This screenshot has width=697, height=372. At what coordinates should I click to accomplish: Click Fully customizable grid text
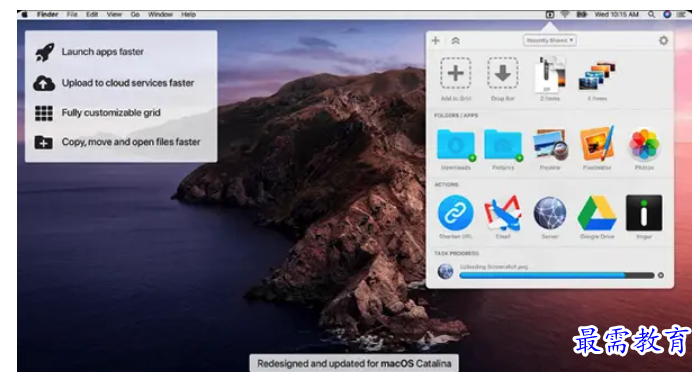tap(111, 113)
